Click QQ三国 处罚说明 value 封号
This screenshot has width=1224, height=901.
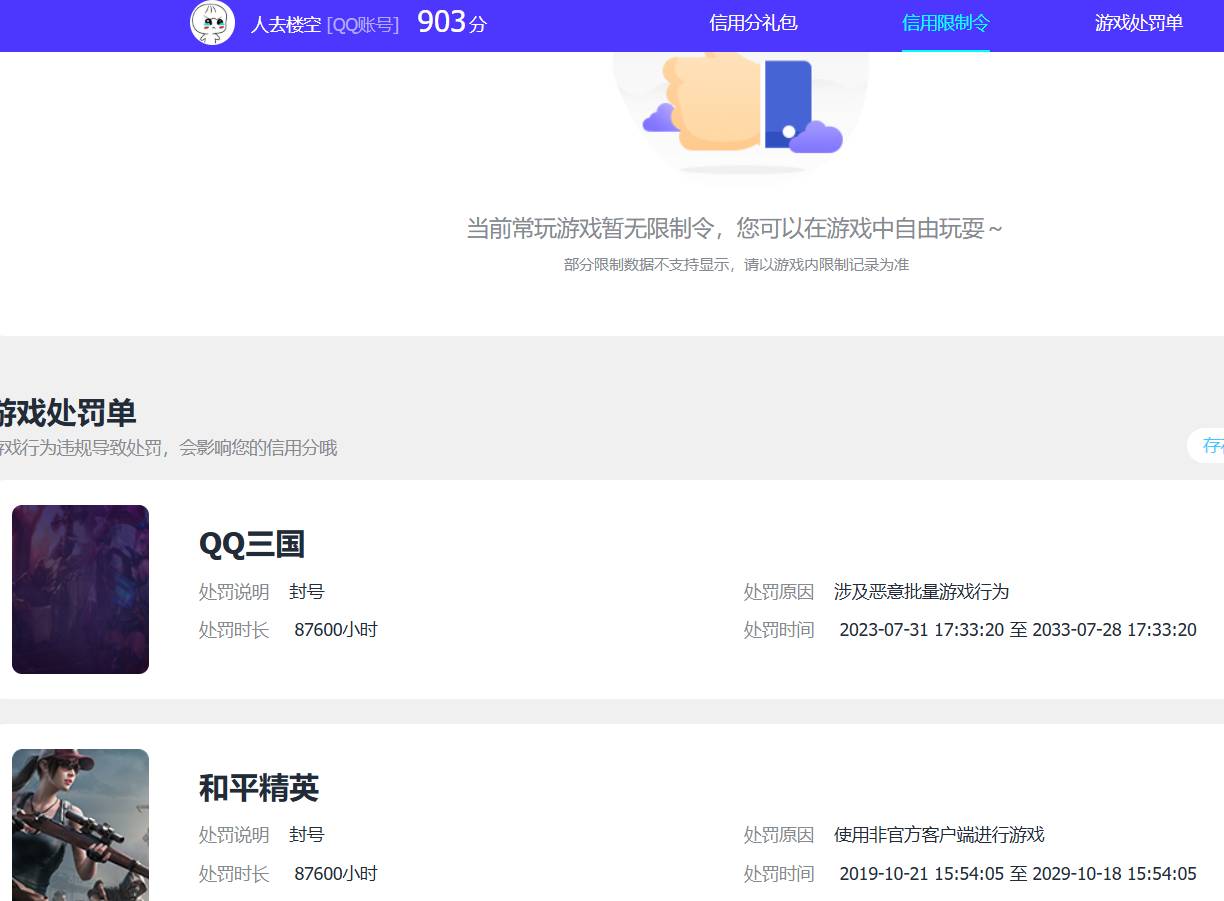(x=307, y=592)
